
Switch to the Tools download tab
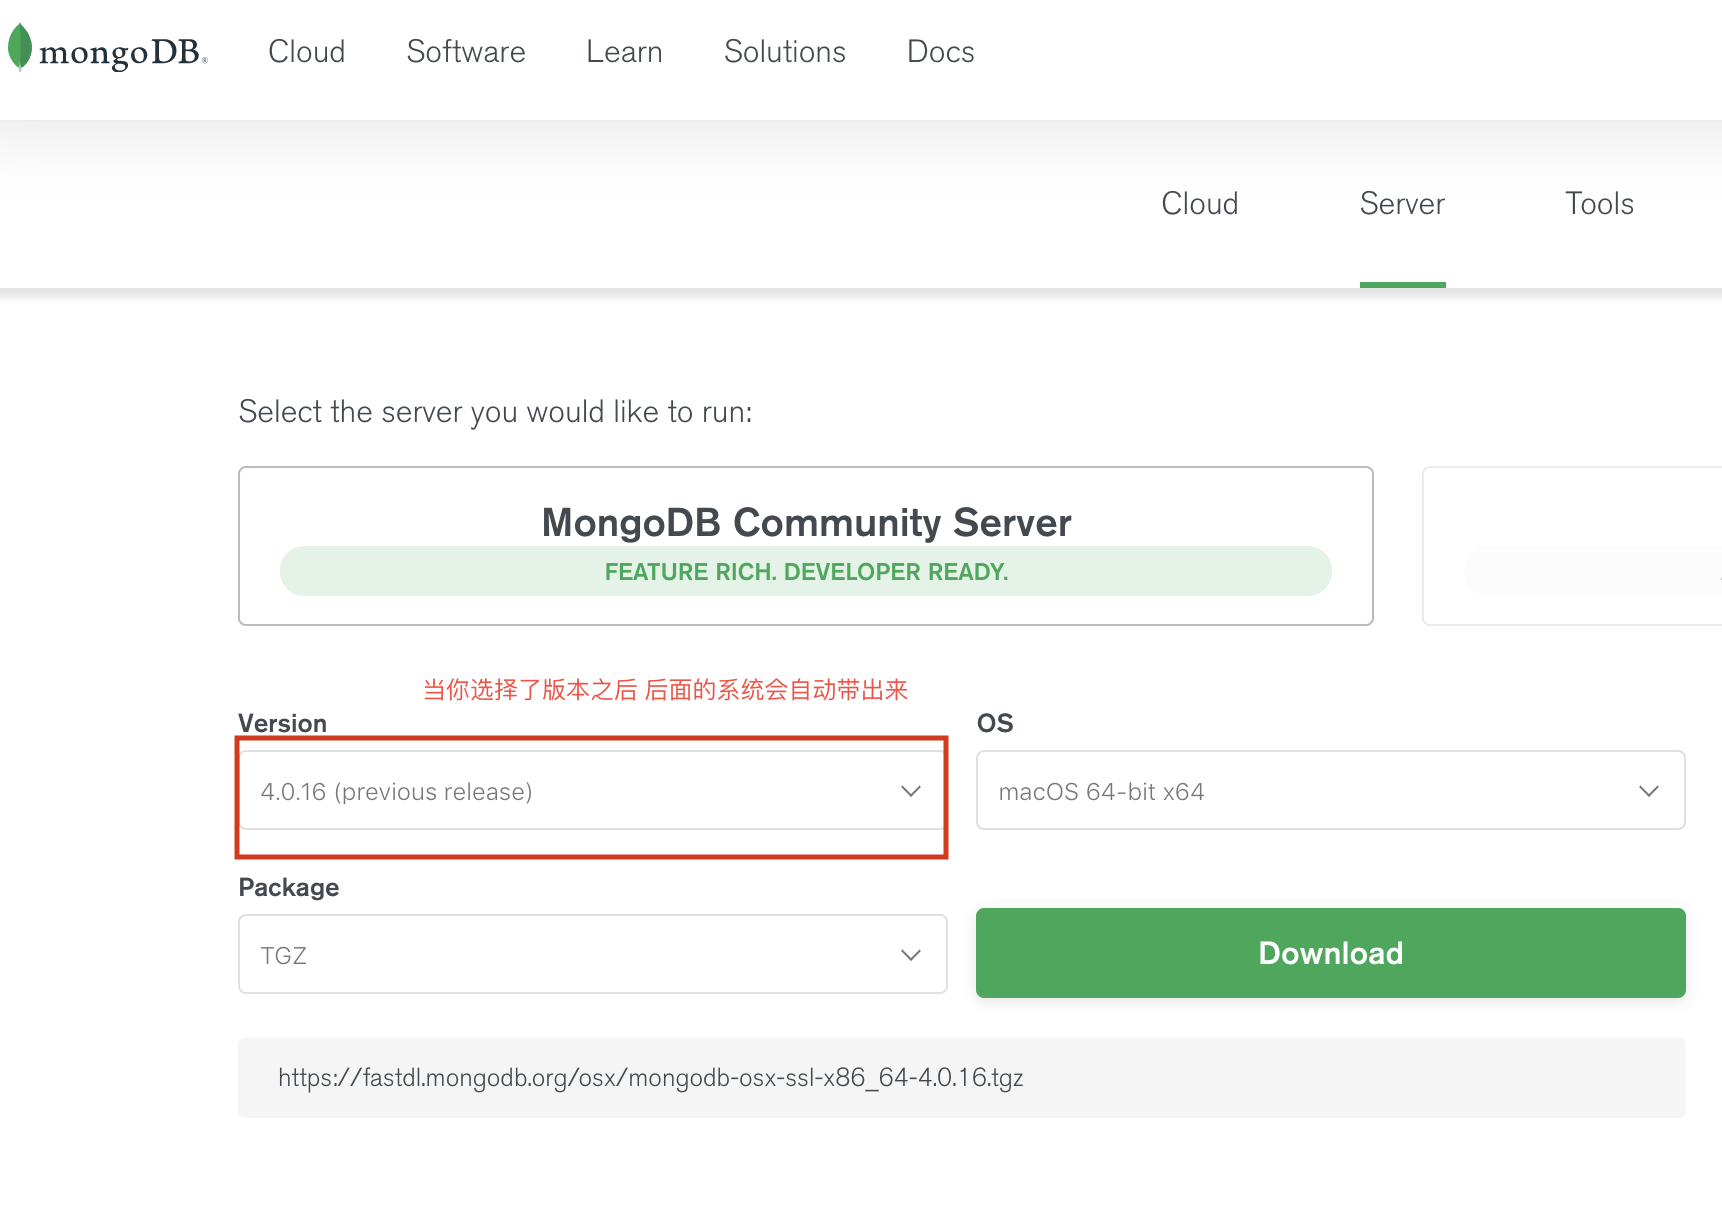[x=1599, y=204]
